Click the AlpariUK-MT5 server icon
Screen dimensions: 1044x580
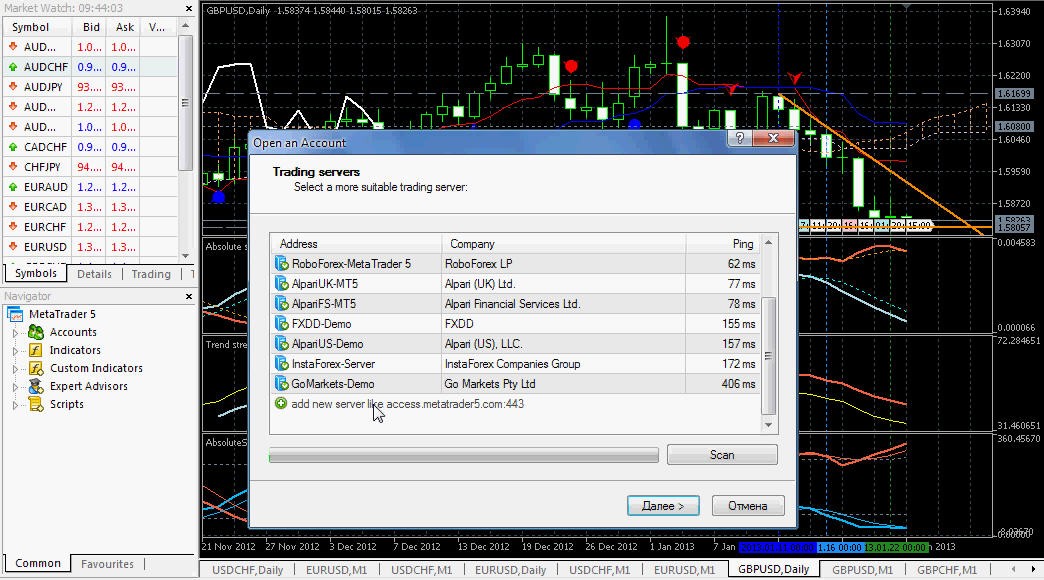point(281,284)
